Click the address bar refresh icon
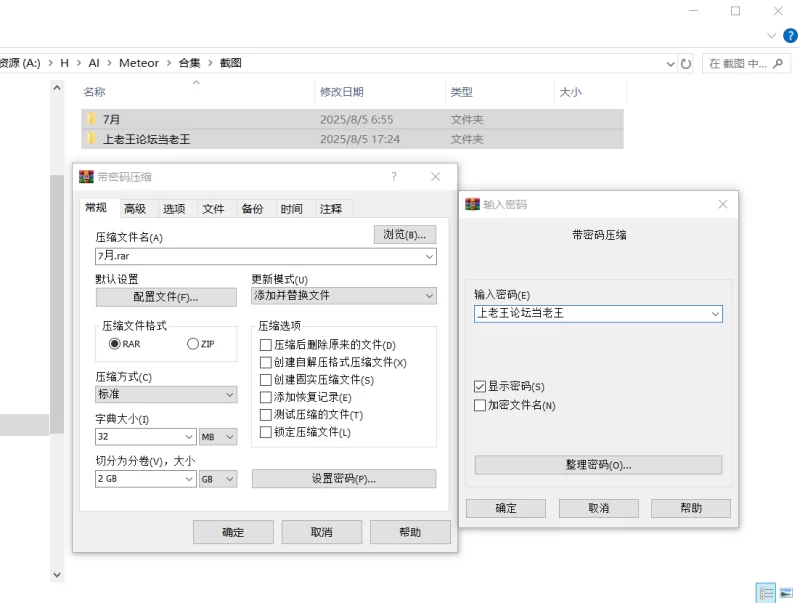 tap(686, 63)
